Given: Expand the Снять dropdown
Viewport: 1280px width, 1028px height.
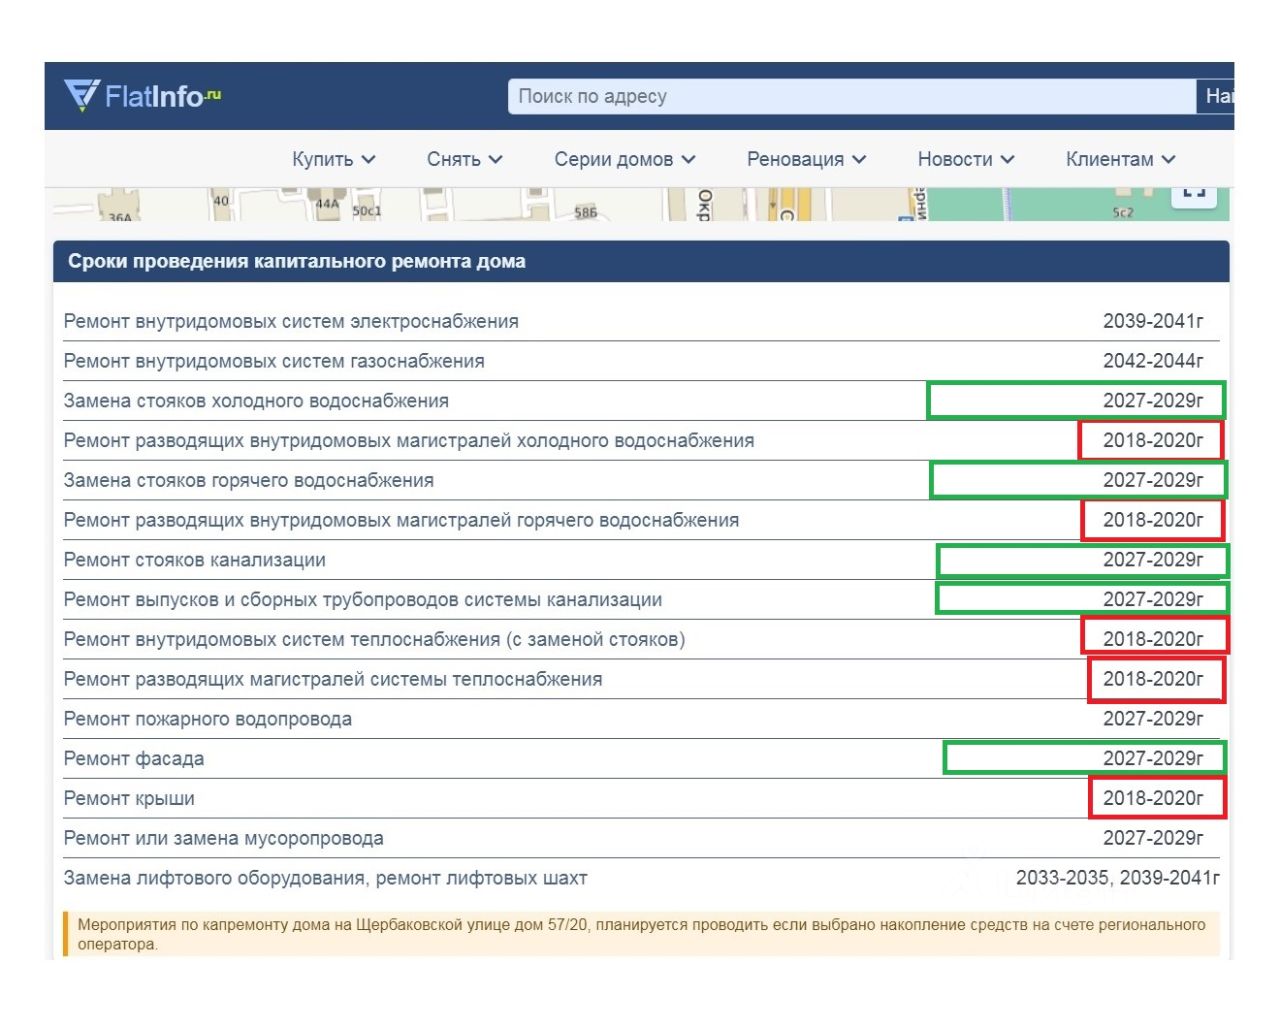Looking at the screenshot, I should pos(465,160).
